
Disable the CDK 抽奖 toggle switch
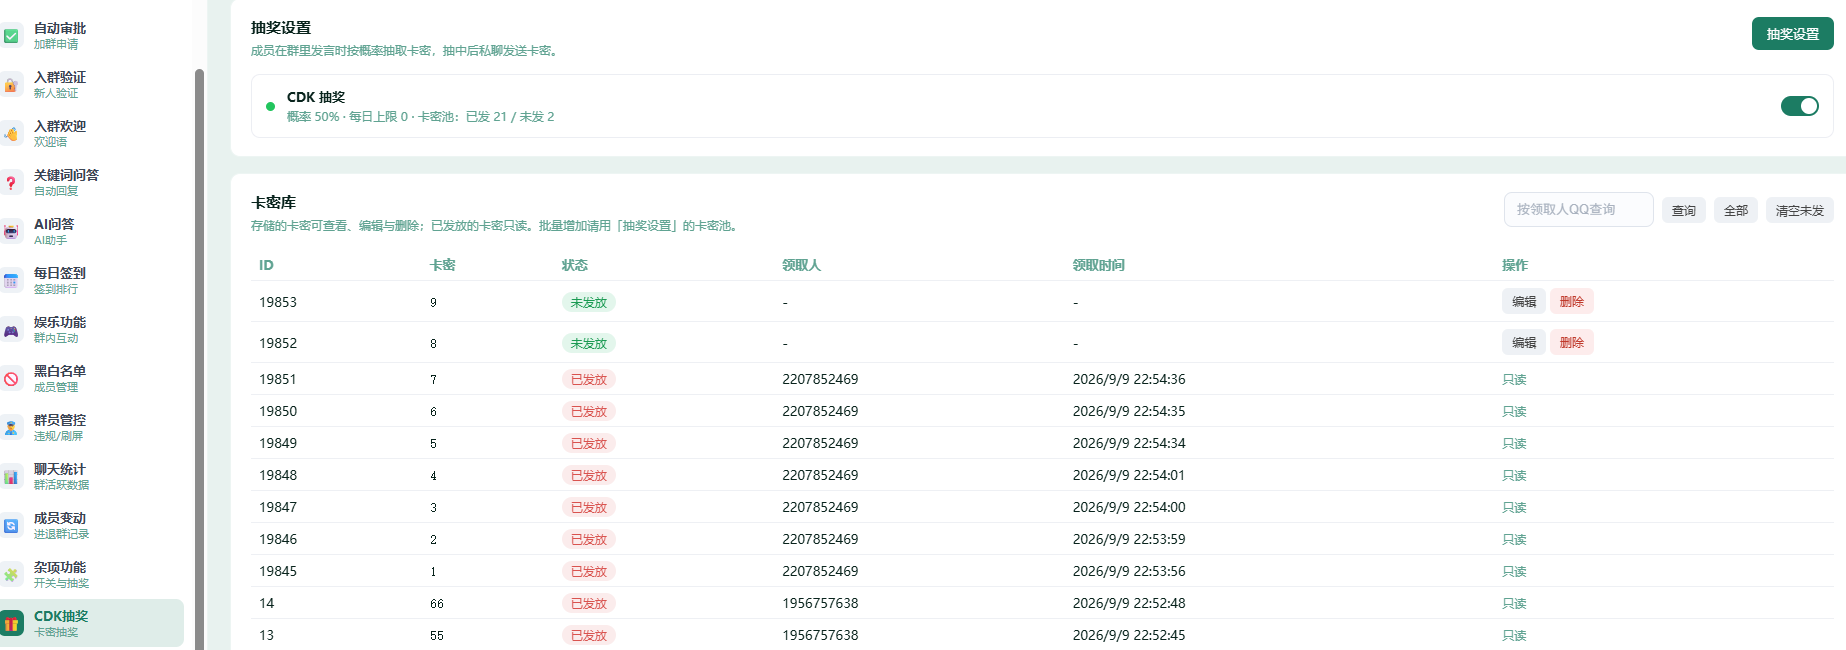click(x=1799, y=106)
